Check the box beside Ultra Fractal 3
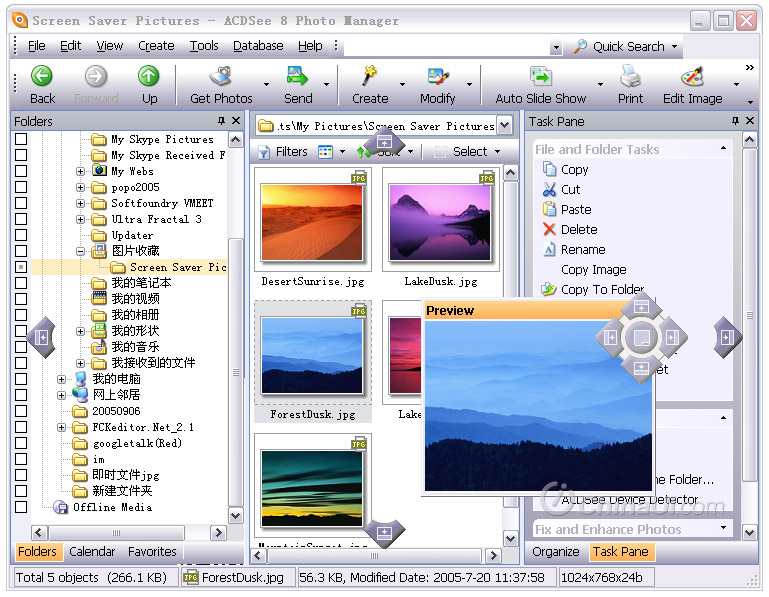The height and width of the screenshot is (597, 769). point(21,219)
